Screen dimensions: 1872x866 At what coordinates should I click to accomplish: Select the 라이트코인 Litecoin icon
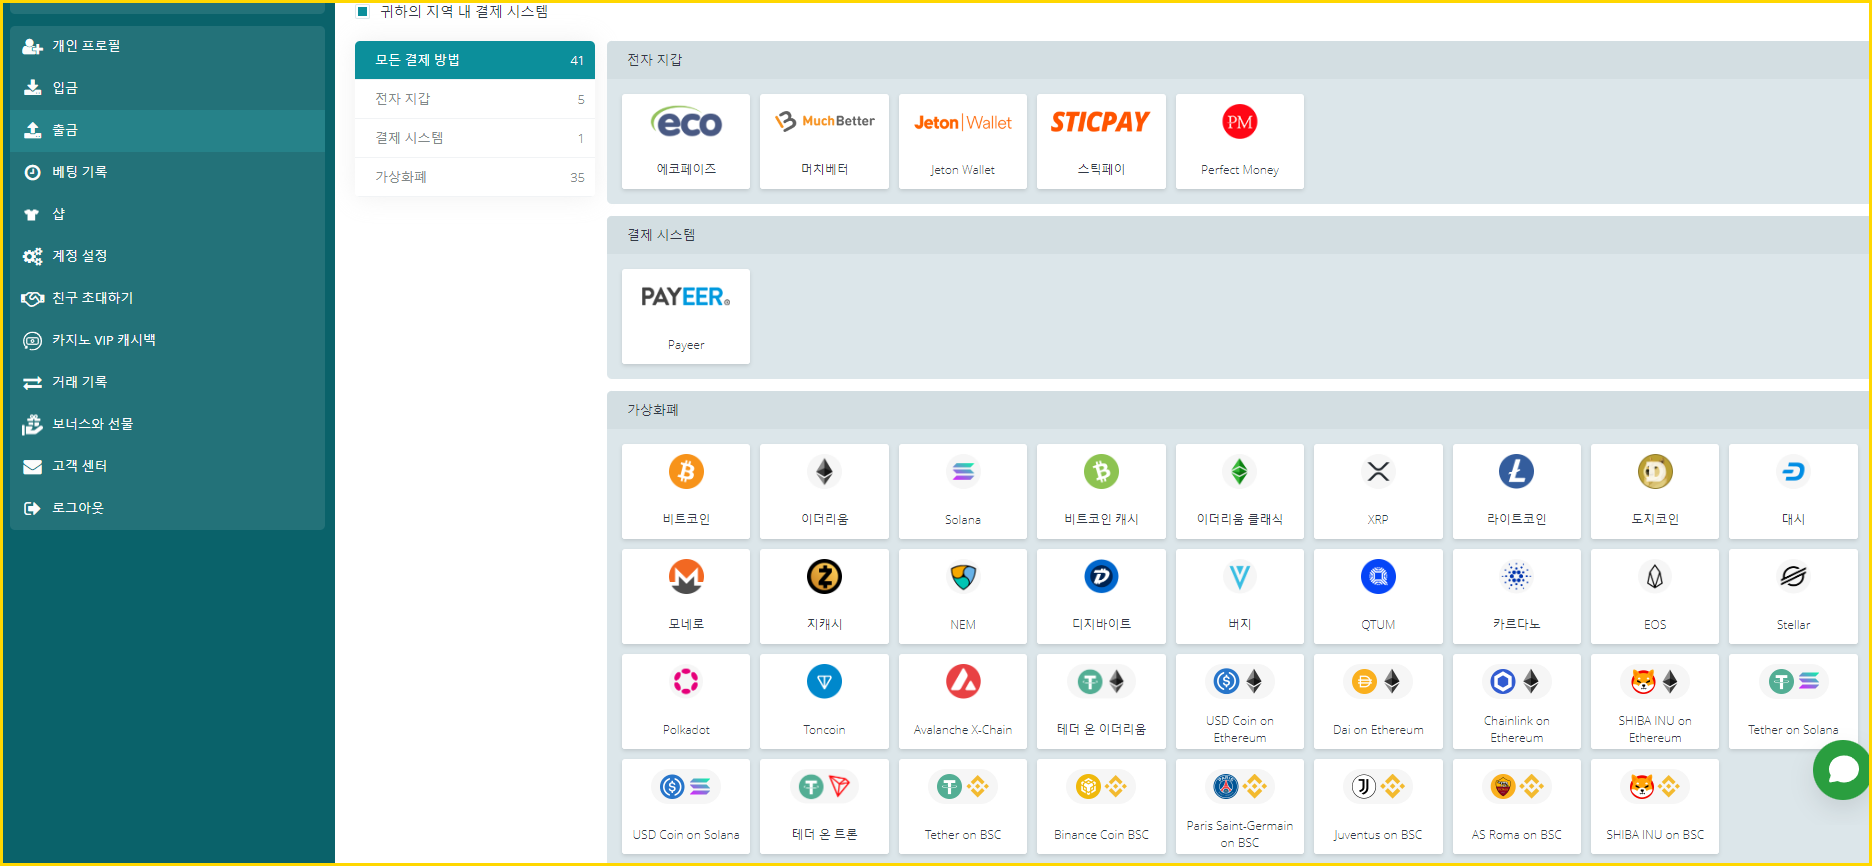point(1517,472)
